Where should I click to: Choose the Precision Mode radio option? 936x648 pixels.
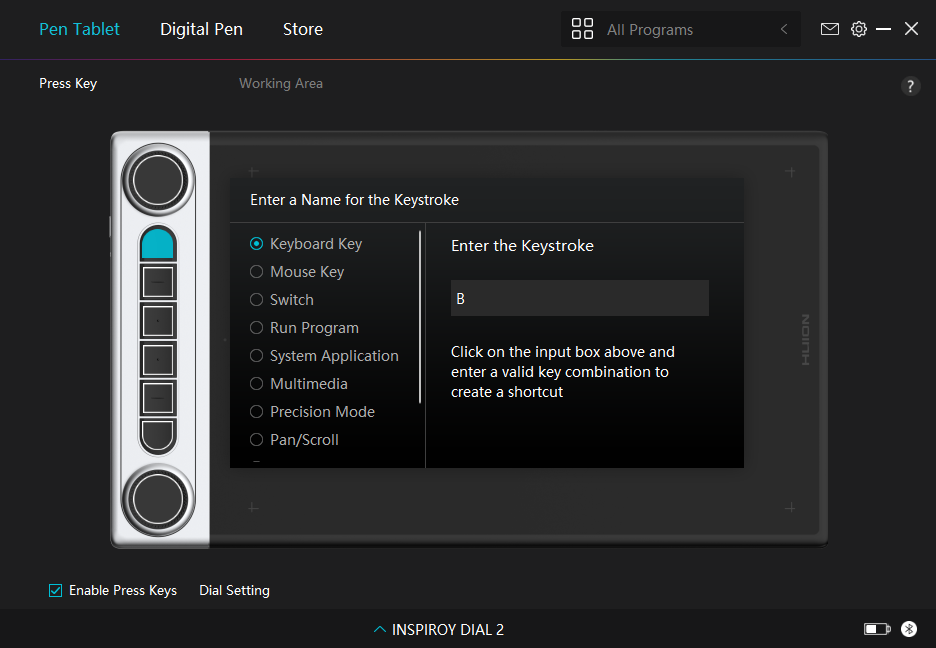pos(312,412)
